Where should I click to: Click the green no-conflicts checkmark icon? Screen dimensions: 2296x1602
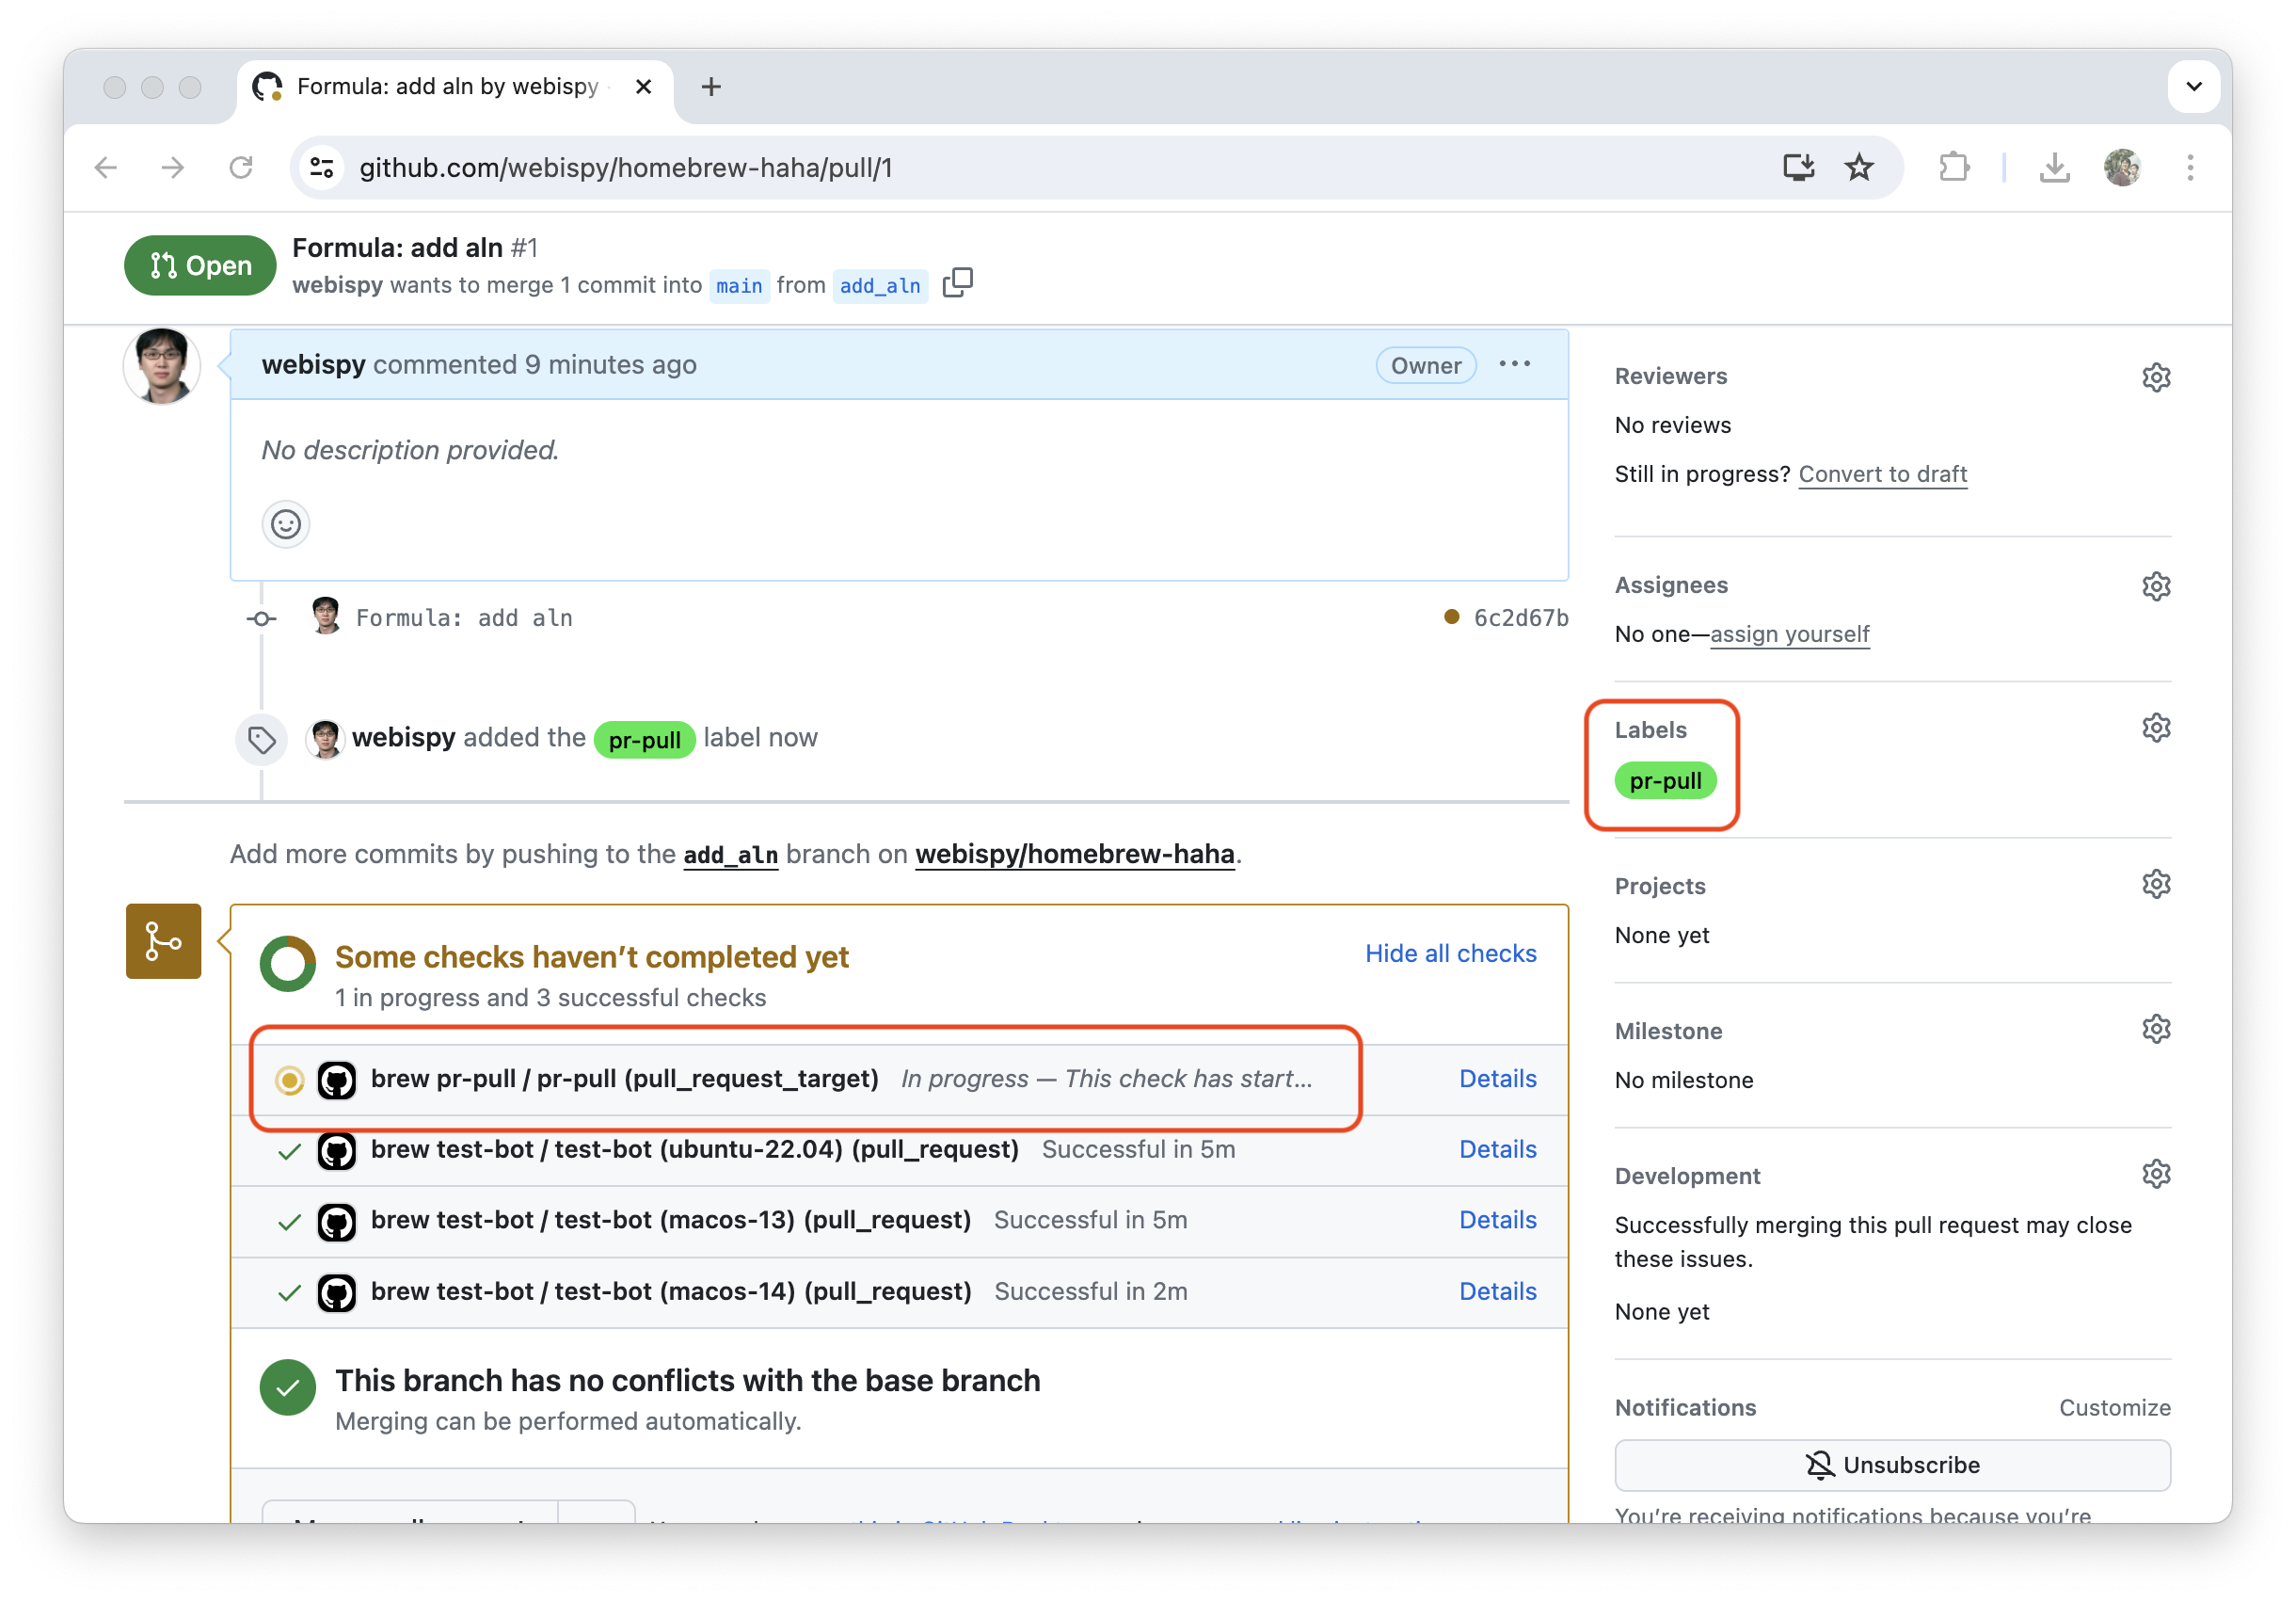(288, 1388)
